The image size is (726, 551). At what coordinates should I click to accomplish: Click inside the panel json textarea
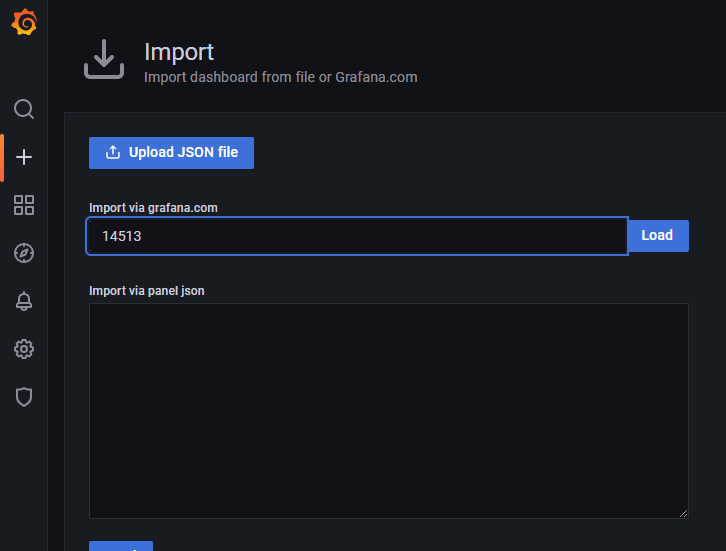coord(388,411)
